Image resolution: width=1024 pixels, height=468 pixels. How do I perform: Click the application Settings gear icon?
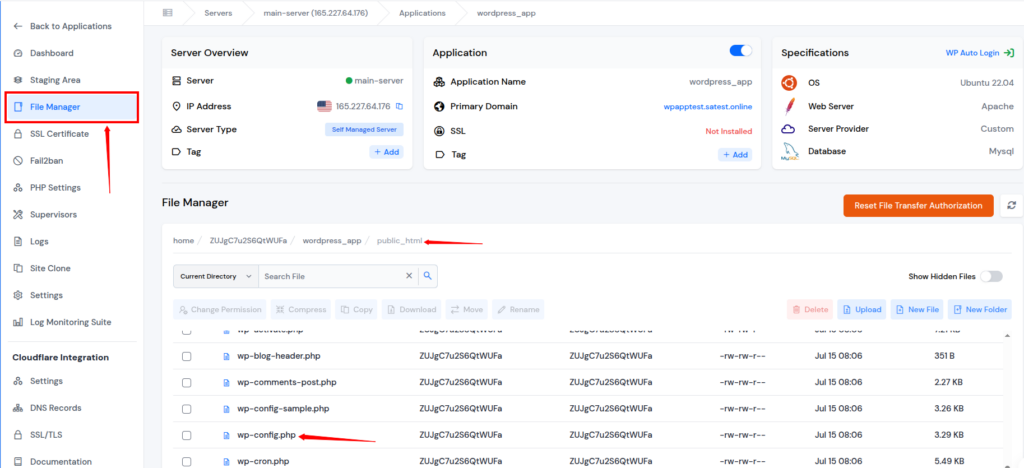pos(18,295)
